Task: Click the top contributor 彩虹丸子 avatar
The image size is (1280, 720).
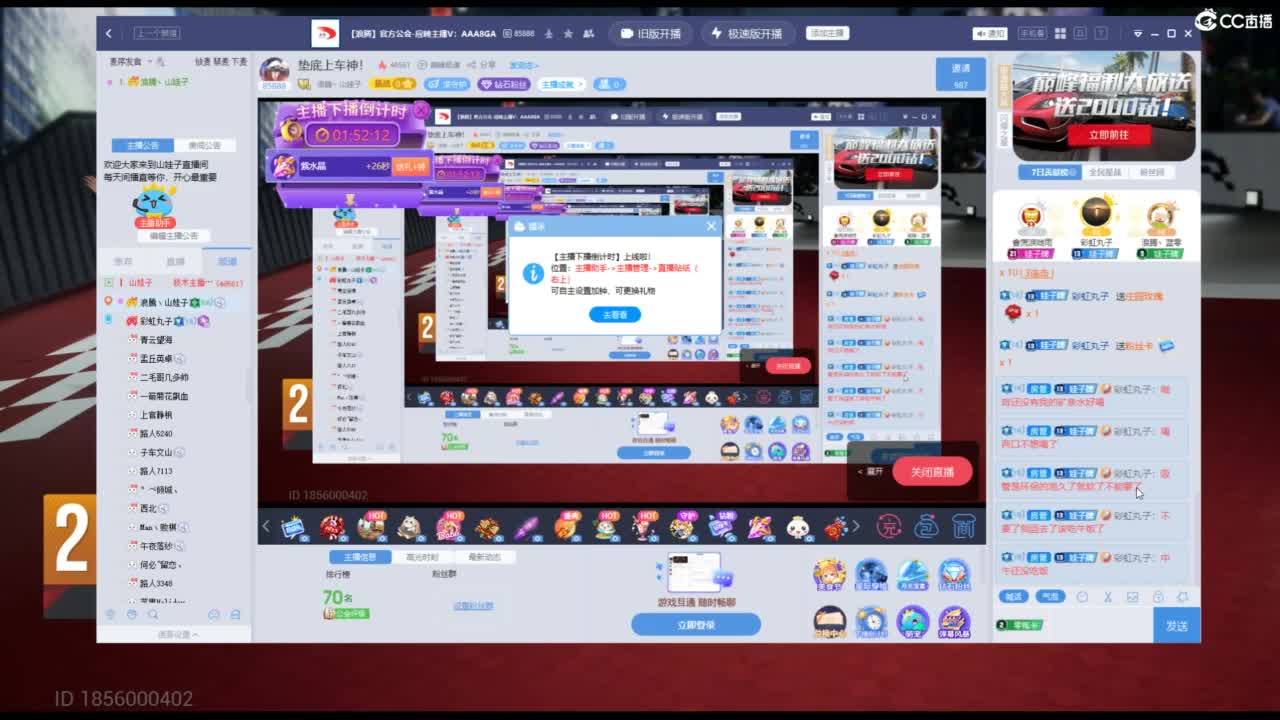Action: (1097, 213)
